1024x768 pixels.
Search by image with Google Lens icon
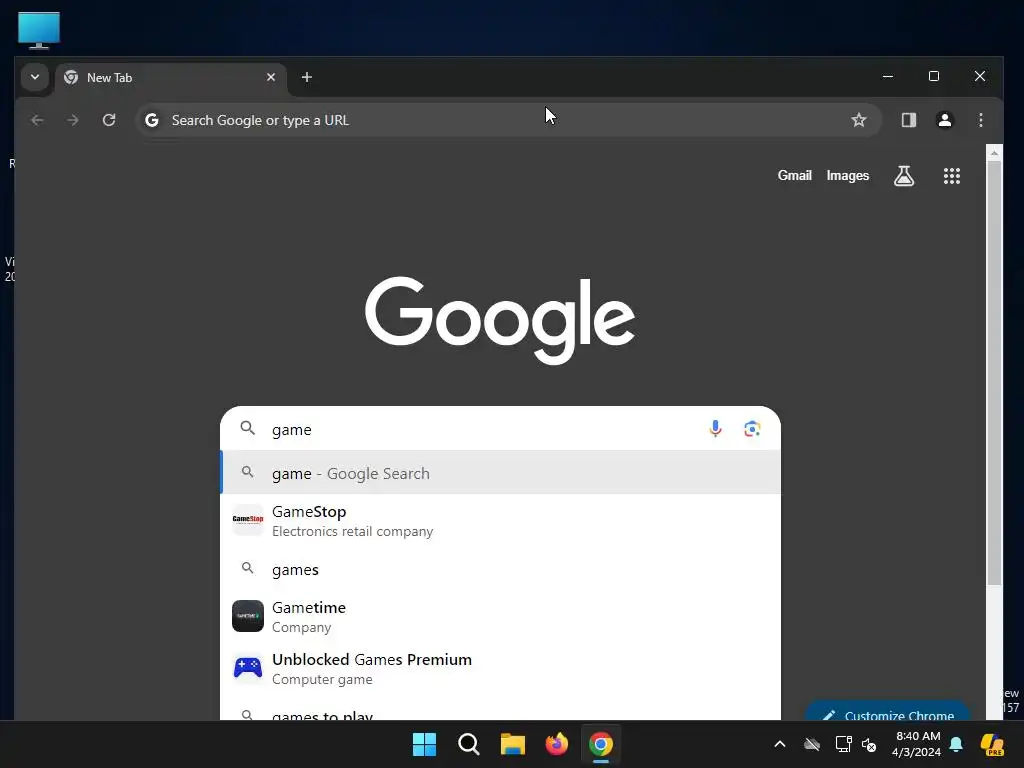[x=752, y=428]
